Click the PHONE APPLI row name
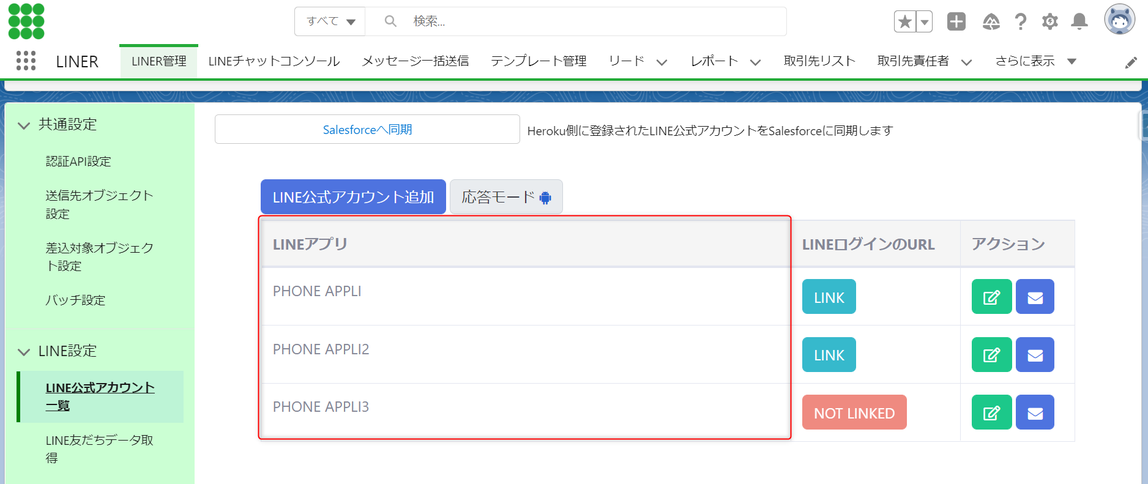 pyautogui.click(x=316, y=291)
